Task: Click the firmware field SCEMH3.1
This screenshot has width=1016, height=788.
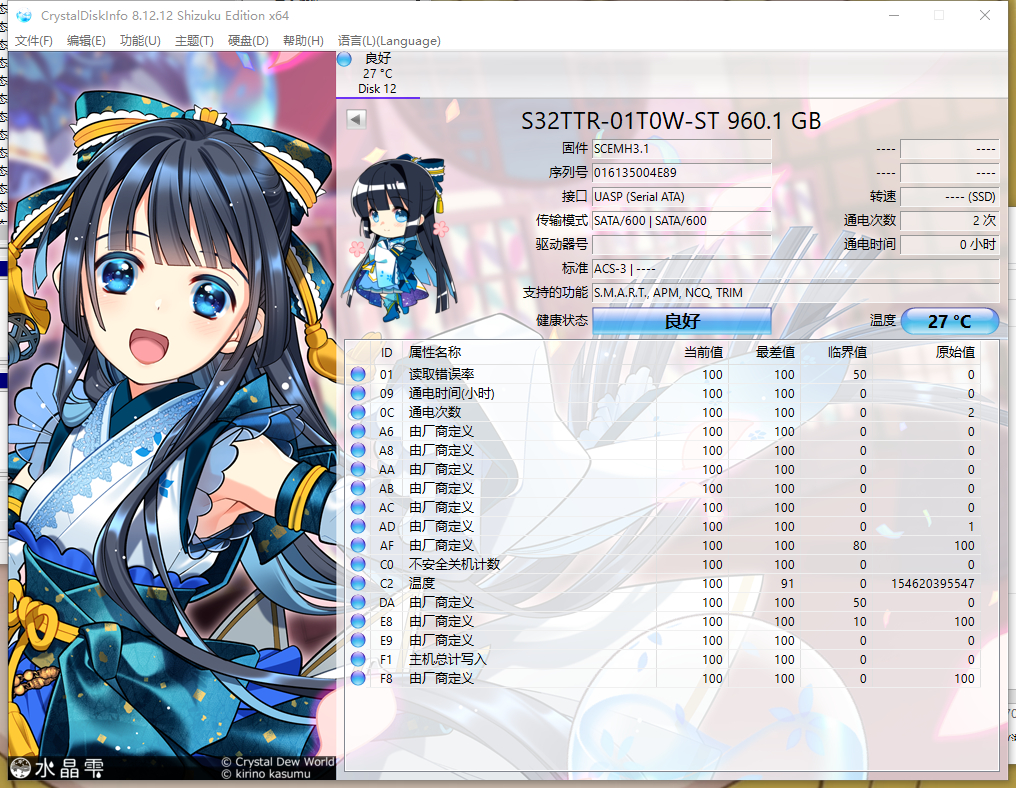Action: click(682, 148)
